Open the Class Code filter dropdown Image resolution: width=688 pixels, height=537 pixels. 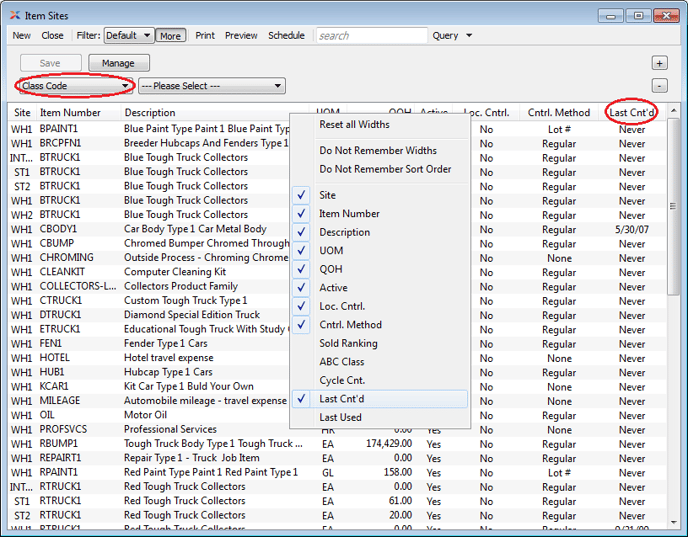(75, 86)
